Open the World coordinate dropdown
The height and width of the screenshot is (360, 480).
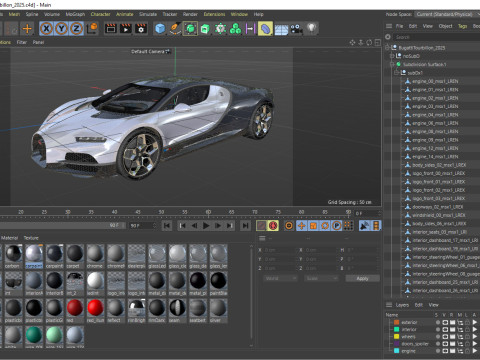point(280,278)
